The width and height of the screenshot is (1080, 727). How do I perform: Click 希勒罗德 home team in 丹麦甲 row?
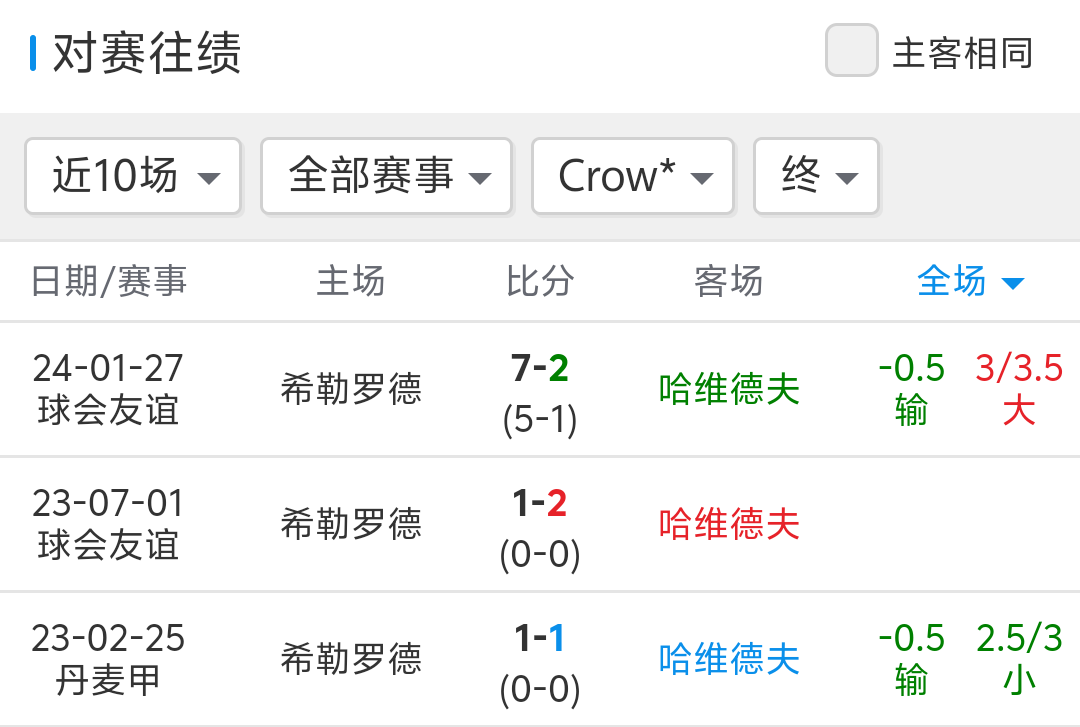(x=351, y=659)
